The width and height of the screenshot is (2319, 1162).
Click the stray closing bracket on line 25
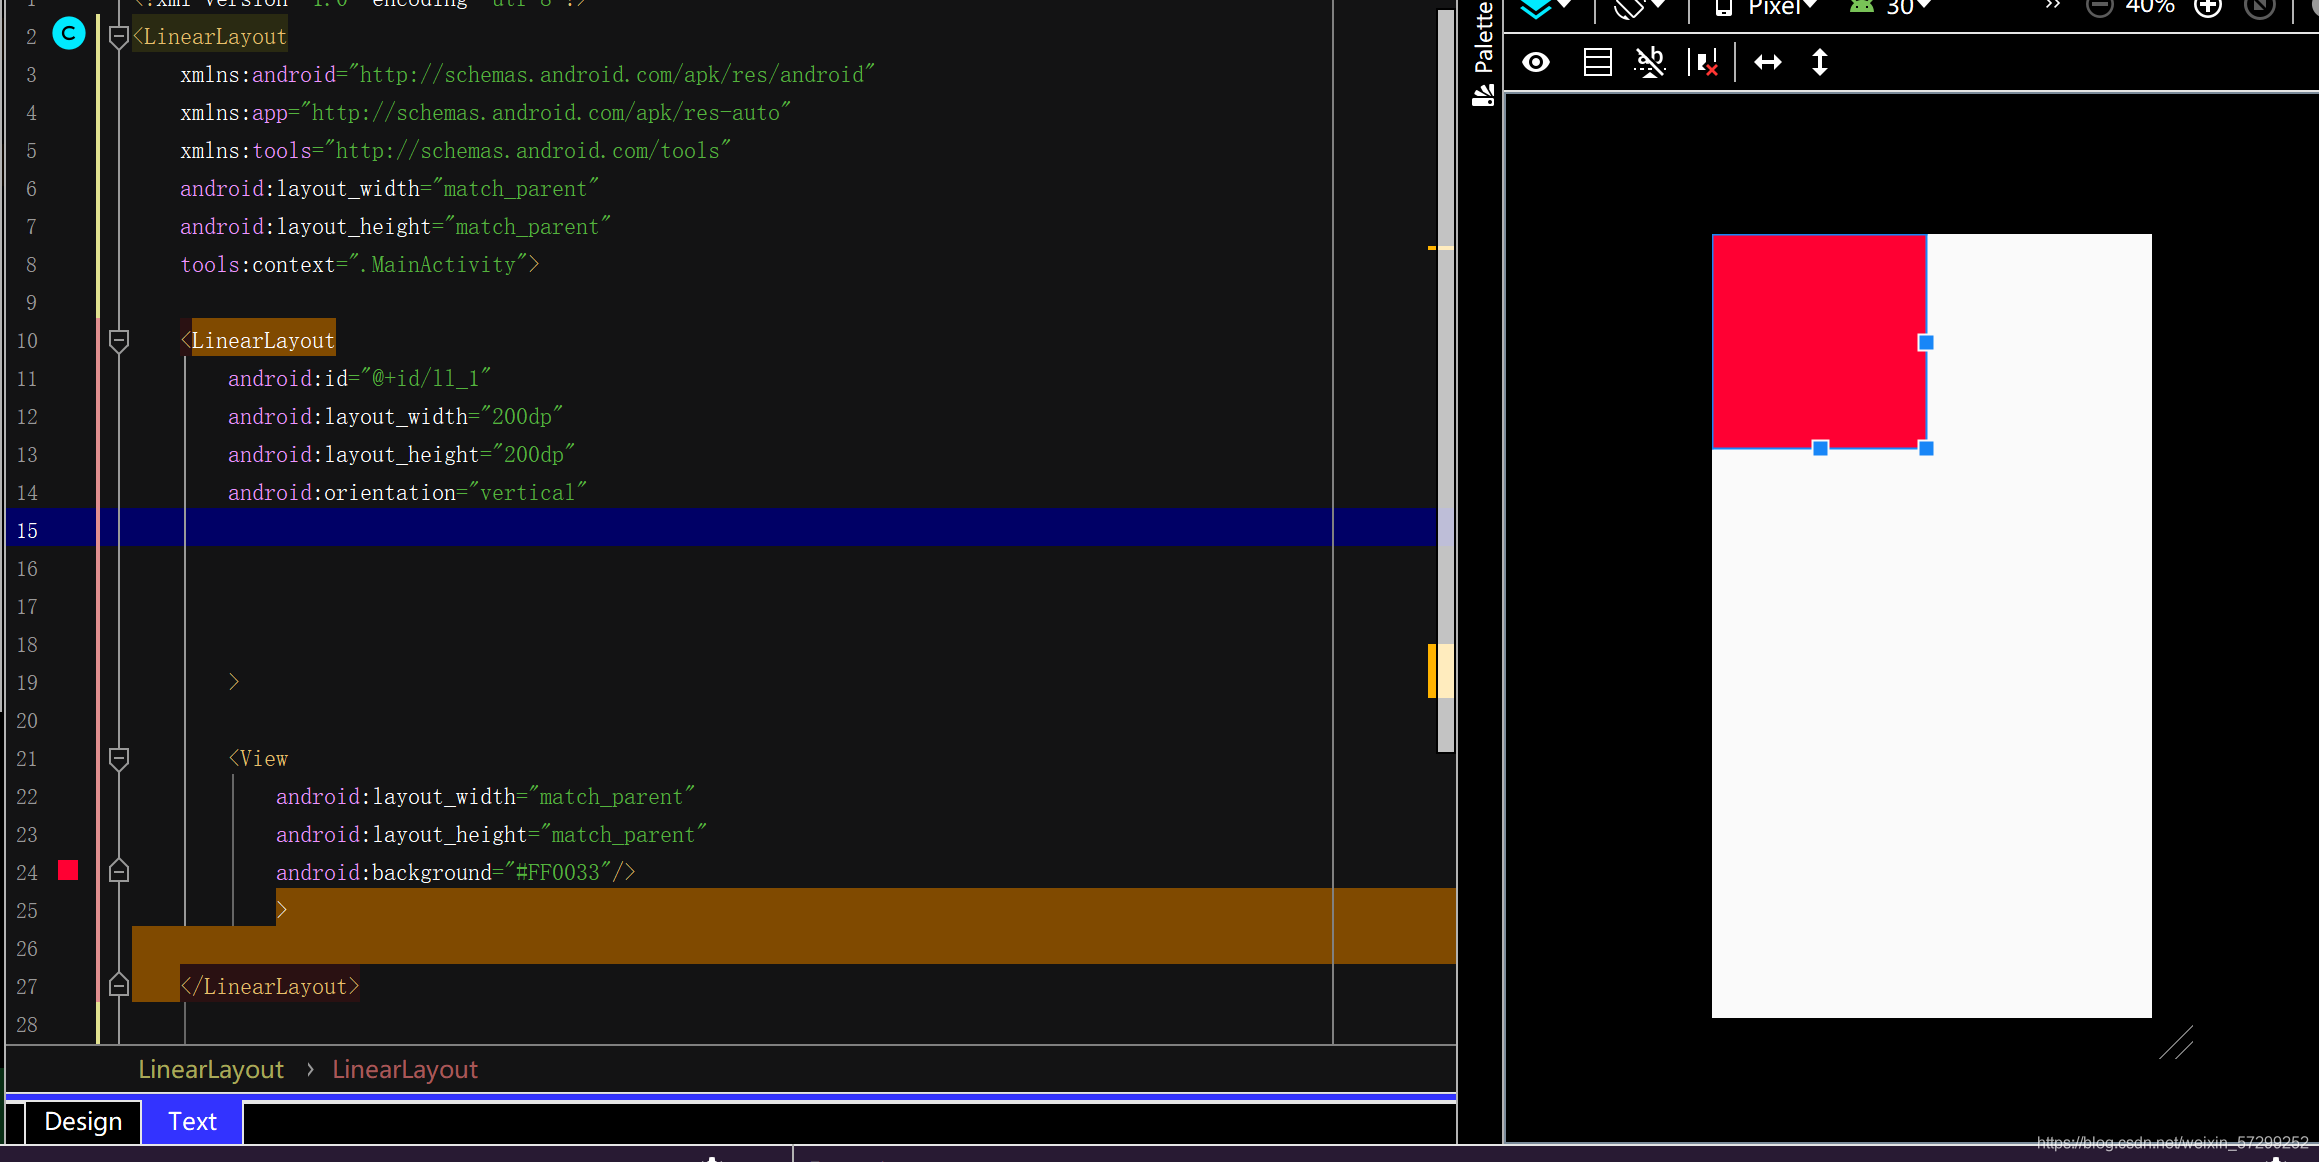coord(282,910)
